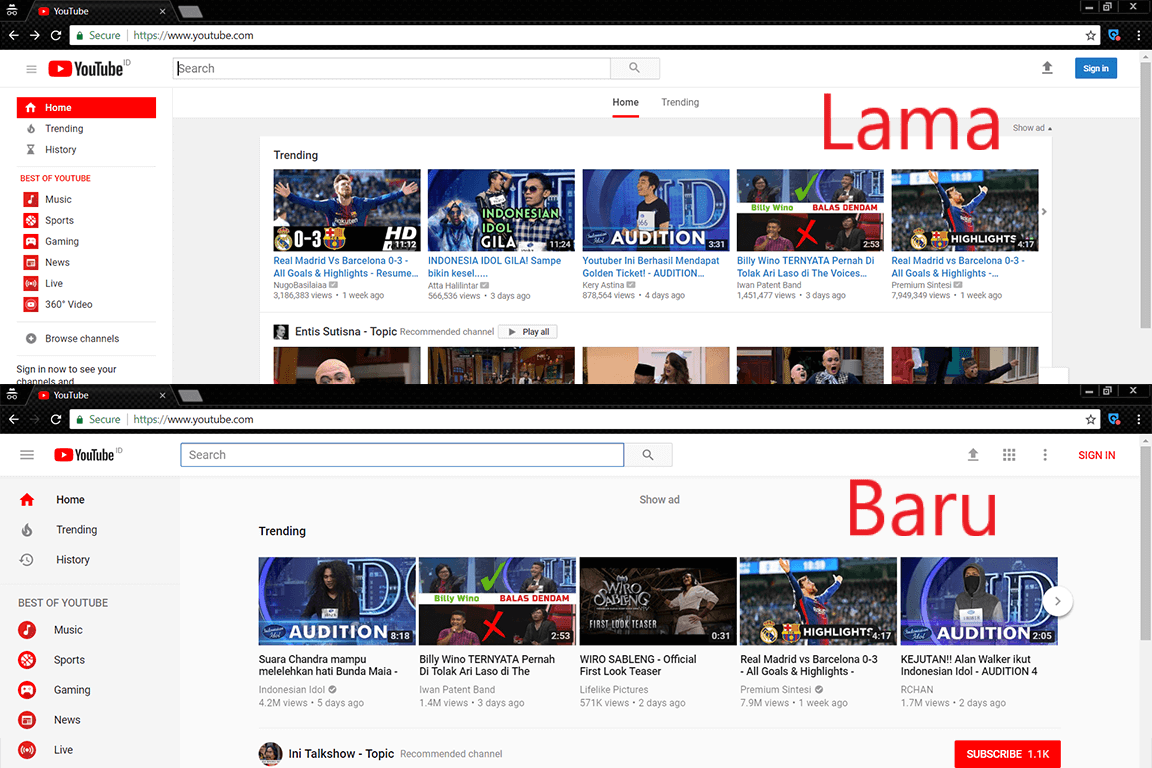Close YouTube tab in top browser window
Screen dimensions: 1152x768
(x=162, y=11)
